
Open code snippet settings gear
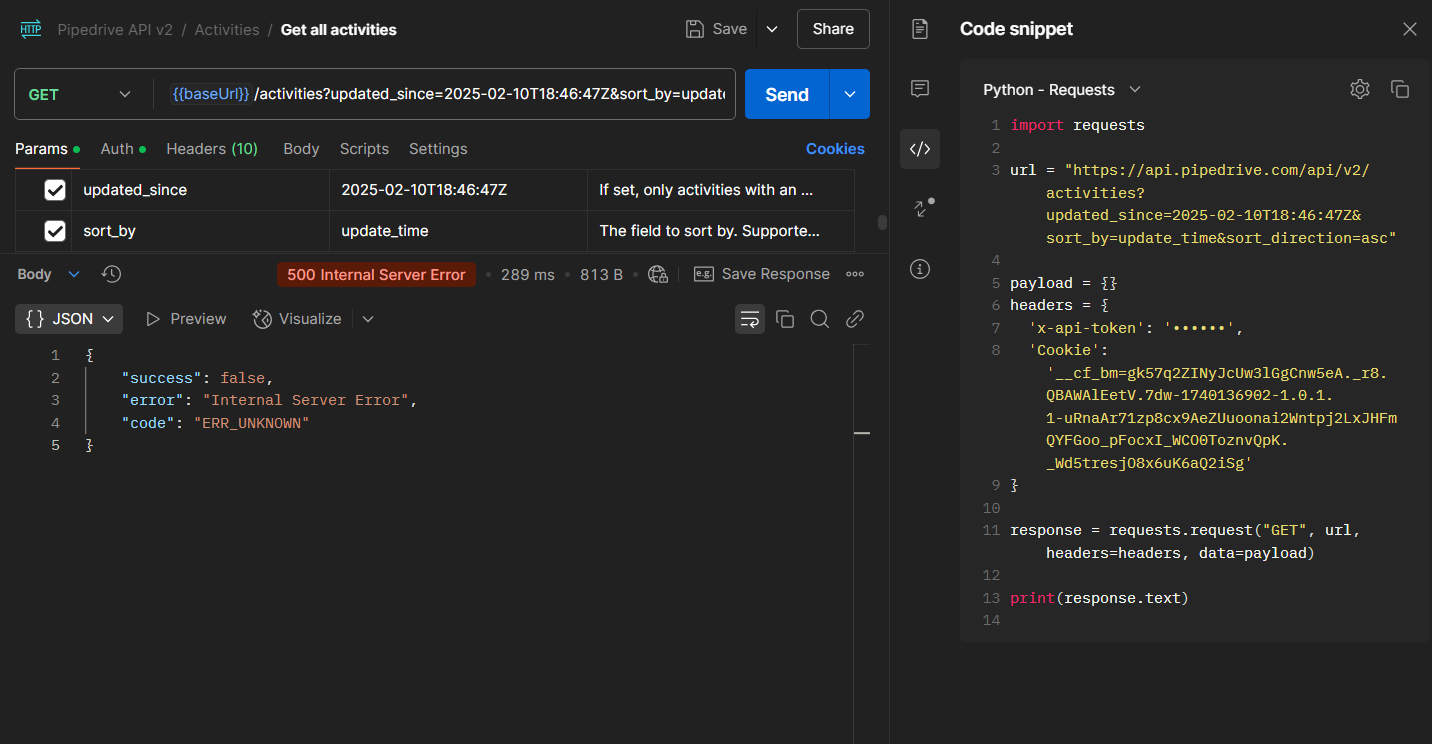tap(1359, 89)
